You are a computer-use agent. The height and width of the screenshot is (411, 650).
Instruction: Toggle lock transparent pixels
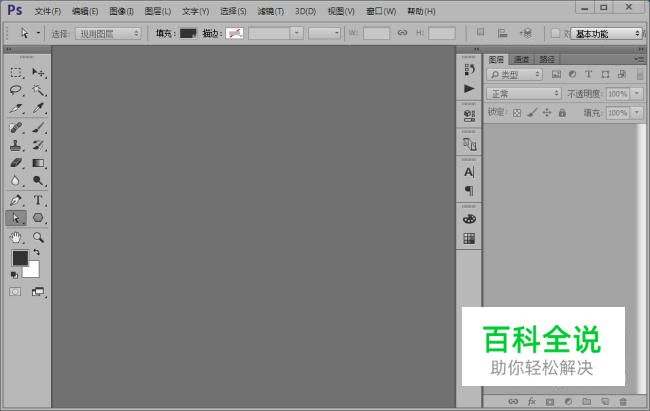517,113
